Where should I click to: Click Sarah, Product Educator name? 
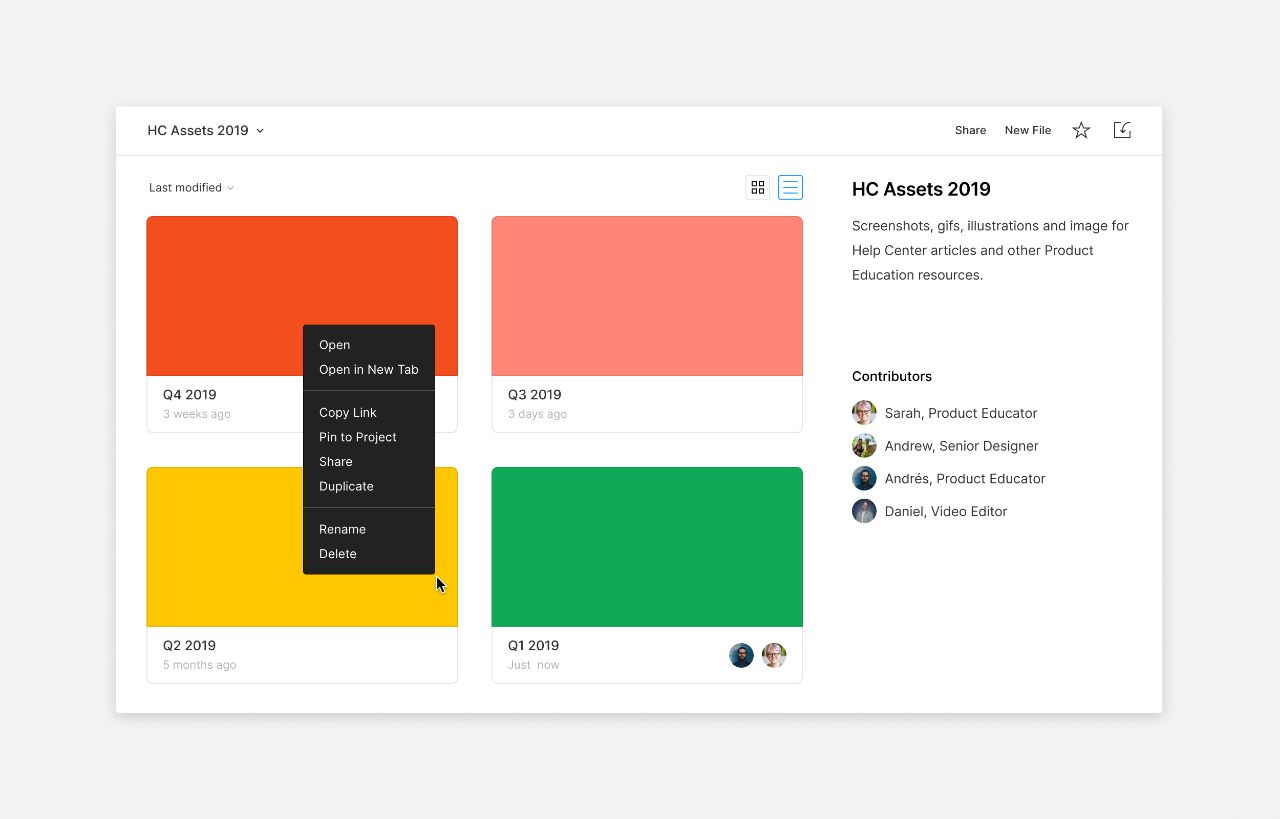[961, 413]
